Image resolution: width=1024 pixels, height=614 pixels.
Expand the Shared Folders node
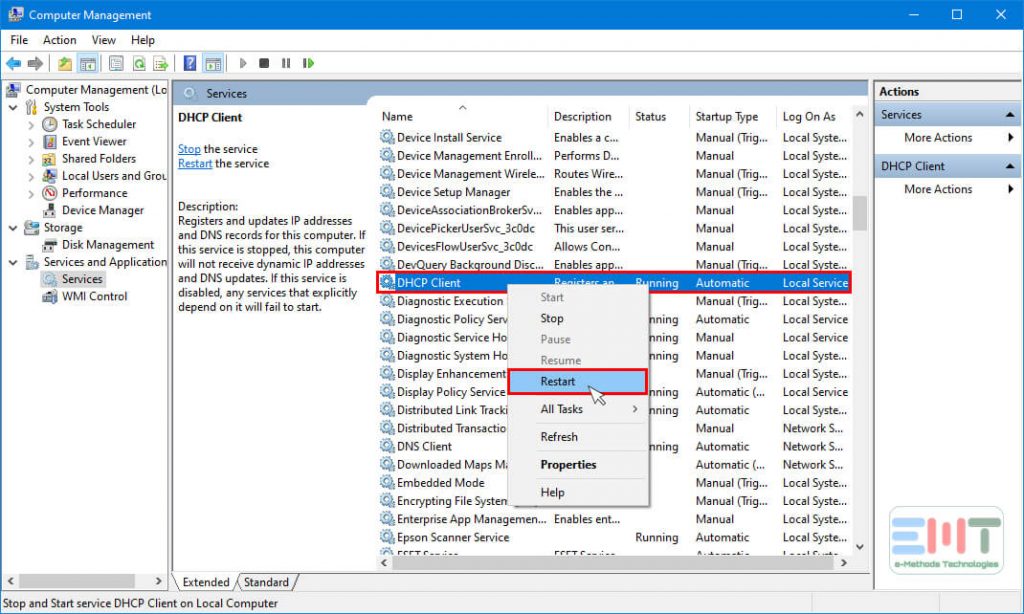click(x=31, y=159)
